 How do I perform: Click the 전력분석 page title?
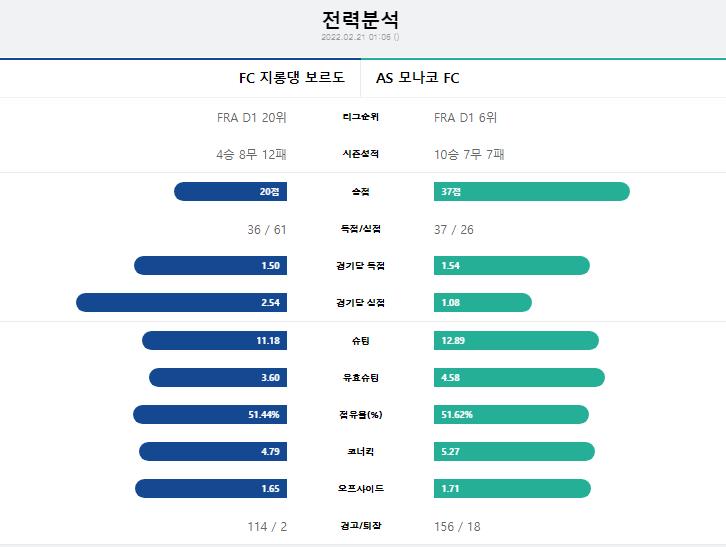tap(360, 19)
